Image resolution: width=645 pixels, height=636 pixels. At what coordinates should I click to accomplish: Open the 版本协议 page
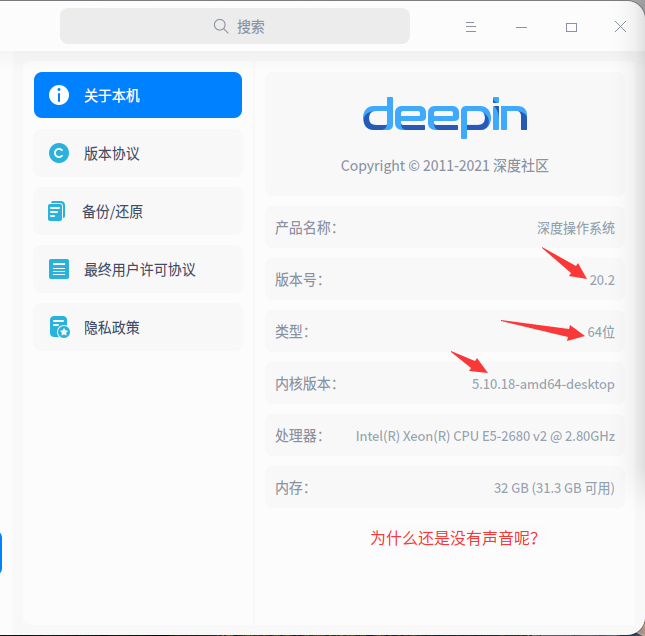(138, 153)
